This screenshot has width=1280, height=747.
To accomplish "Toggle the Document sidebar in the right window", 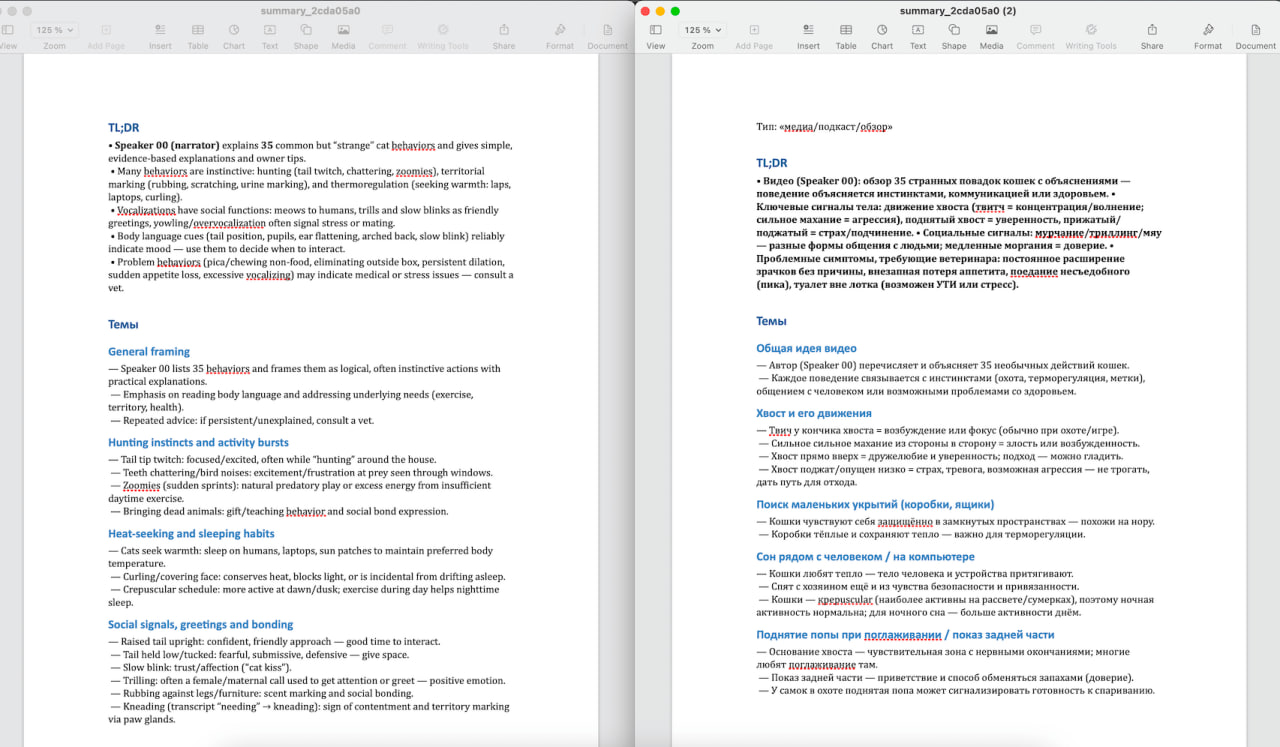I will 1255,30.
